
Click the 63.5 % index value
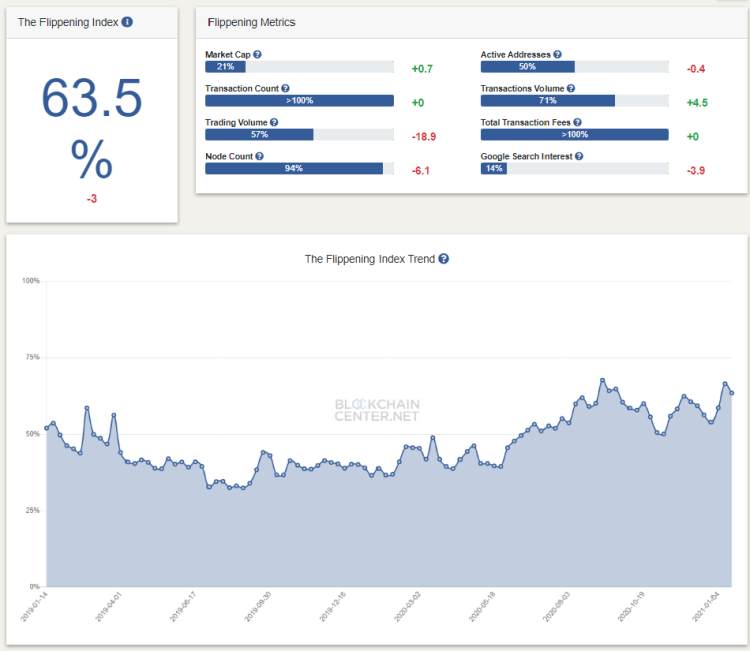tap(92, 128)
